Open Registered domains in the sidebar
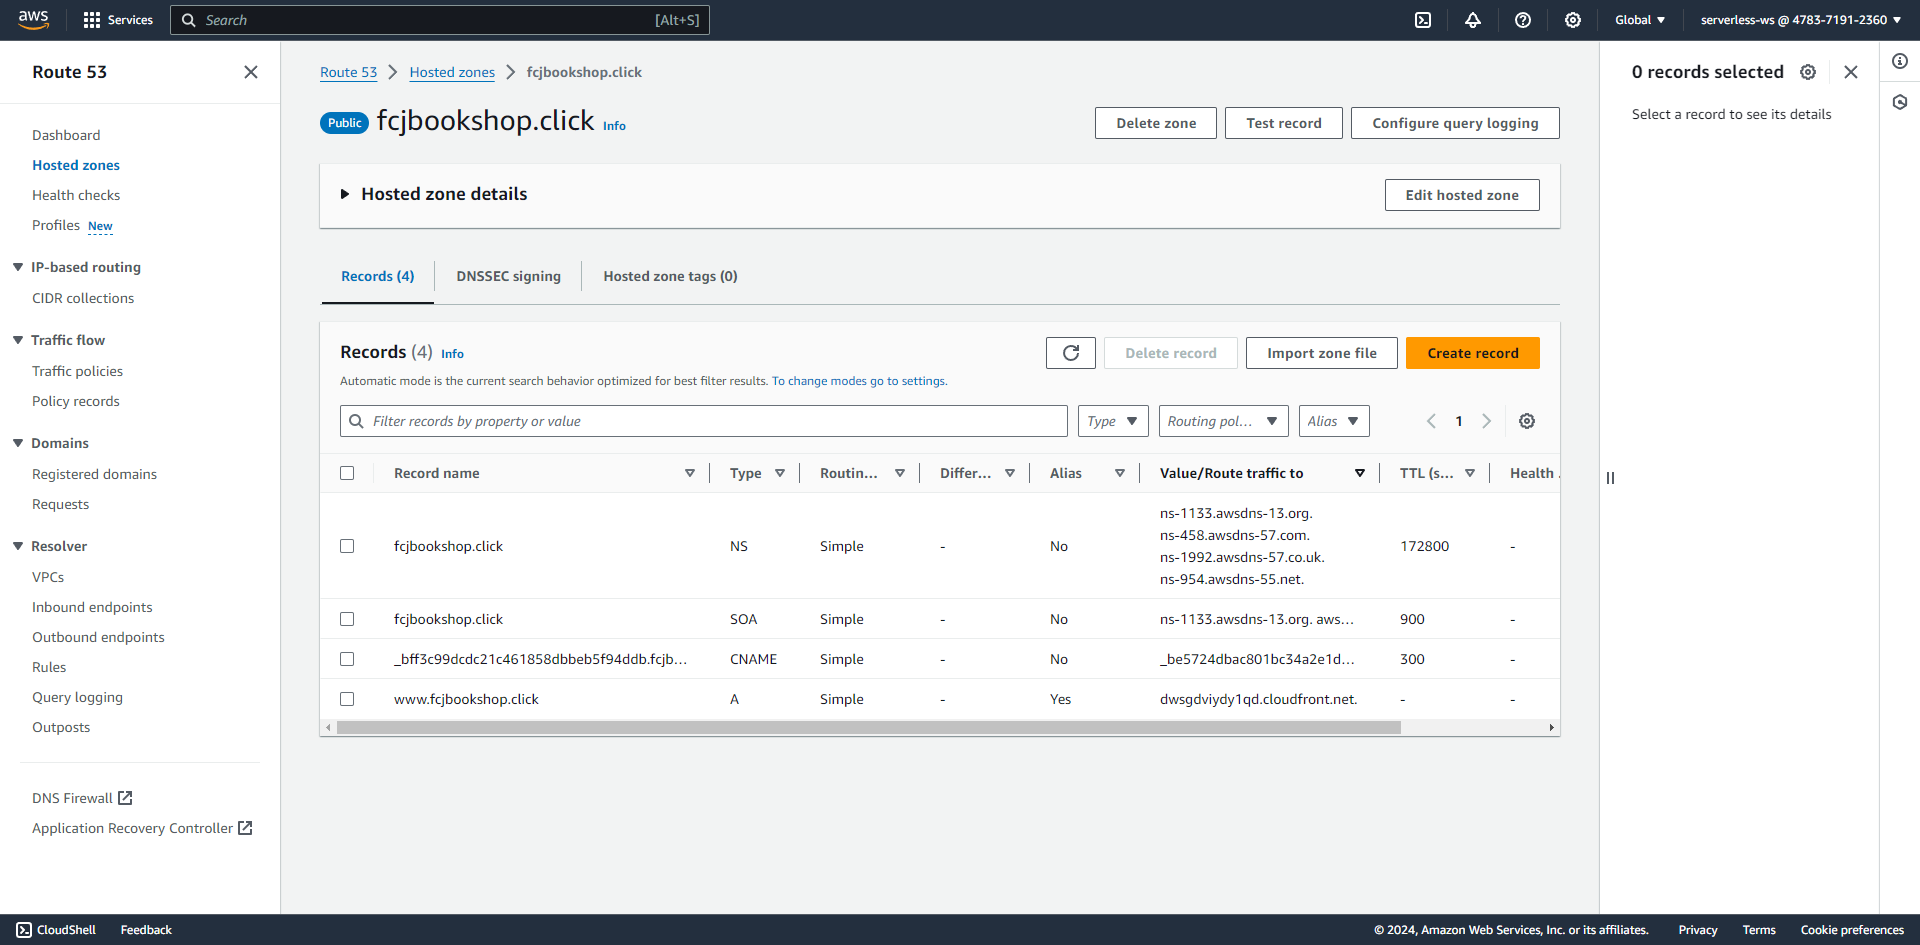This screenshot has height=945, width=1920. coord(94,474)
